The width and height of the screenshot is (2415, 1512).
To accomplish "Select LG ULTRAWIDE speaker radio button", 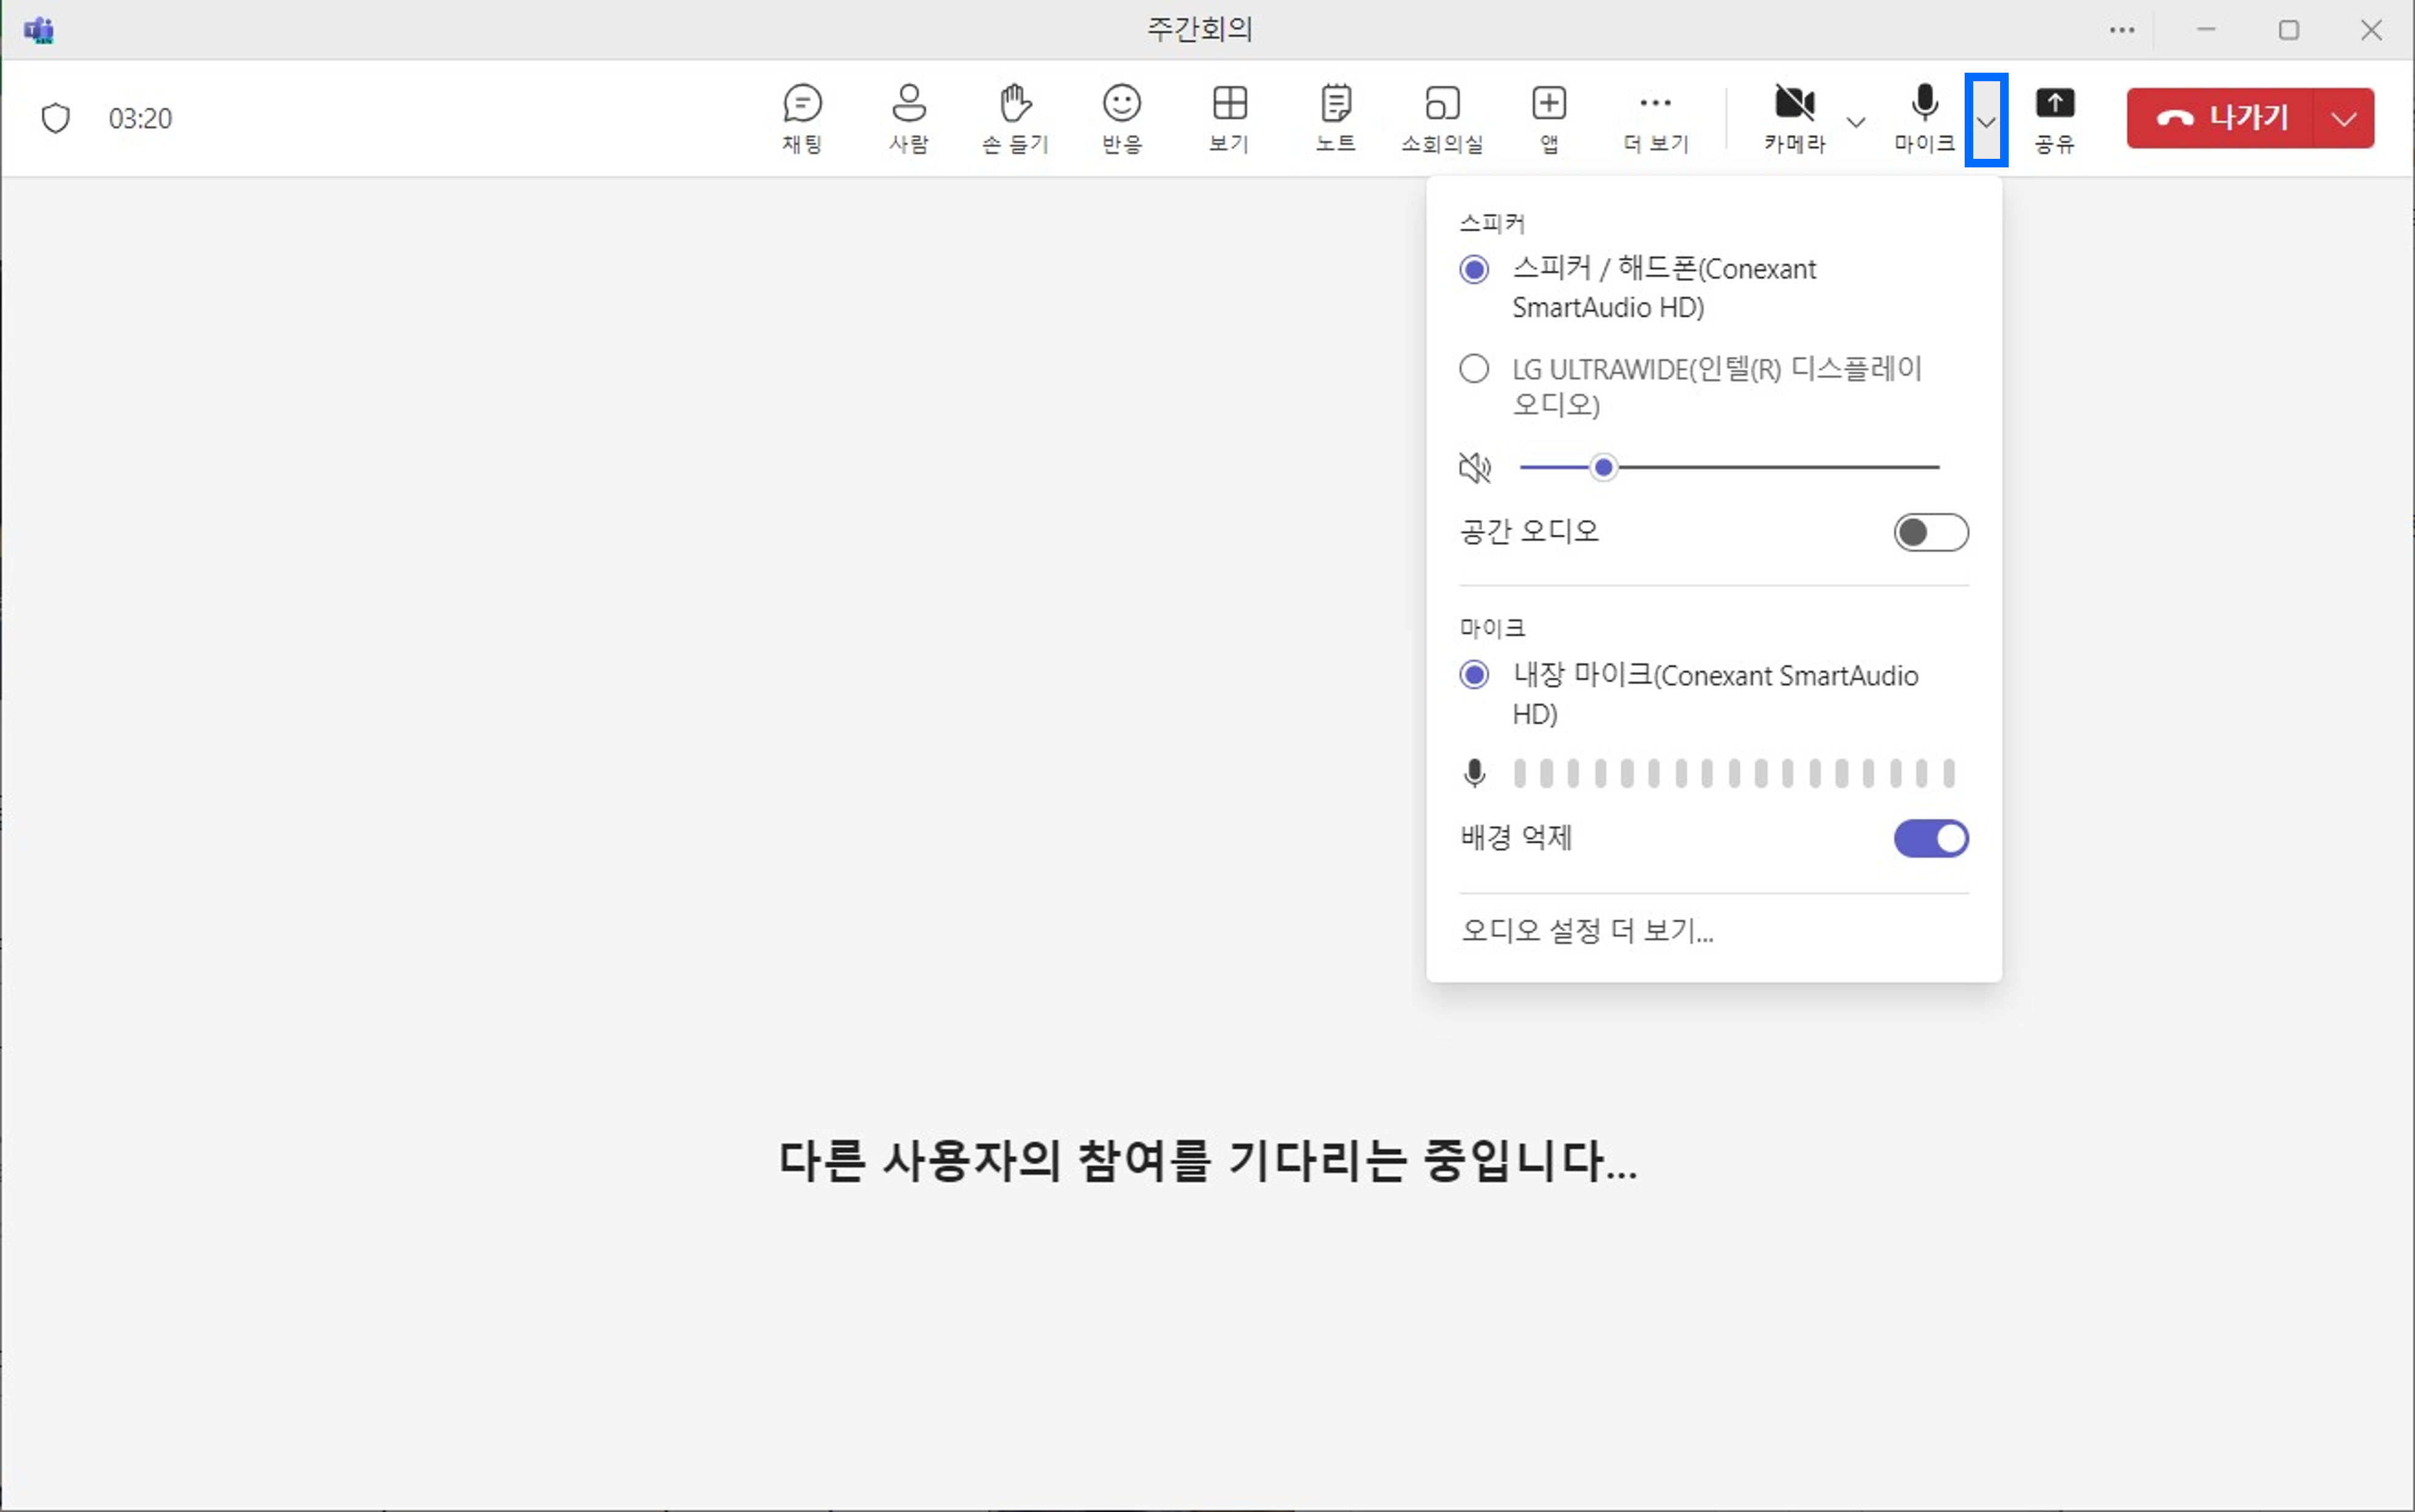I will pos(1474,368).
